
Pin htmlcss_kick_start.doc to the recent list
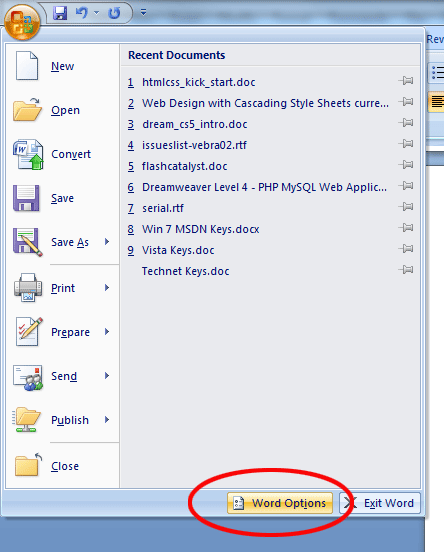(x=406, y=81)
